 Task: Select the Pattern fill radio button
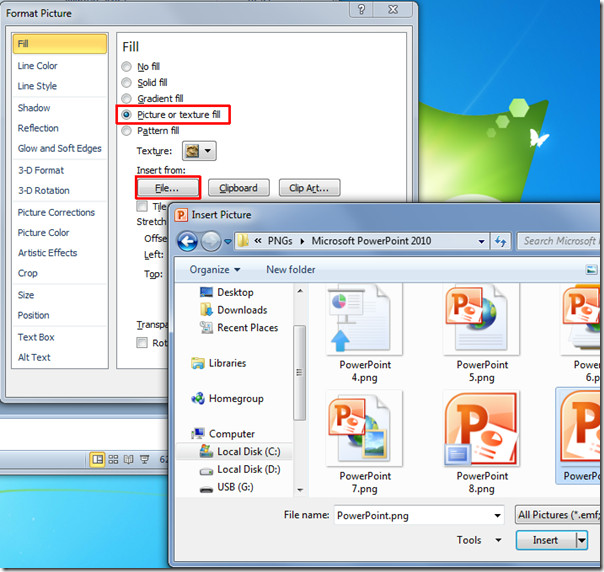tap(126, 131)
